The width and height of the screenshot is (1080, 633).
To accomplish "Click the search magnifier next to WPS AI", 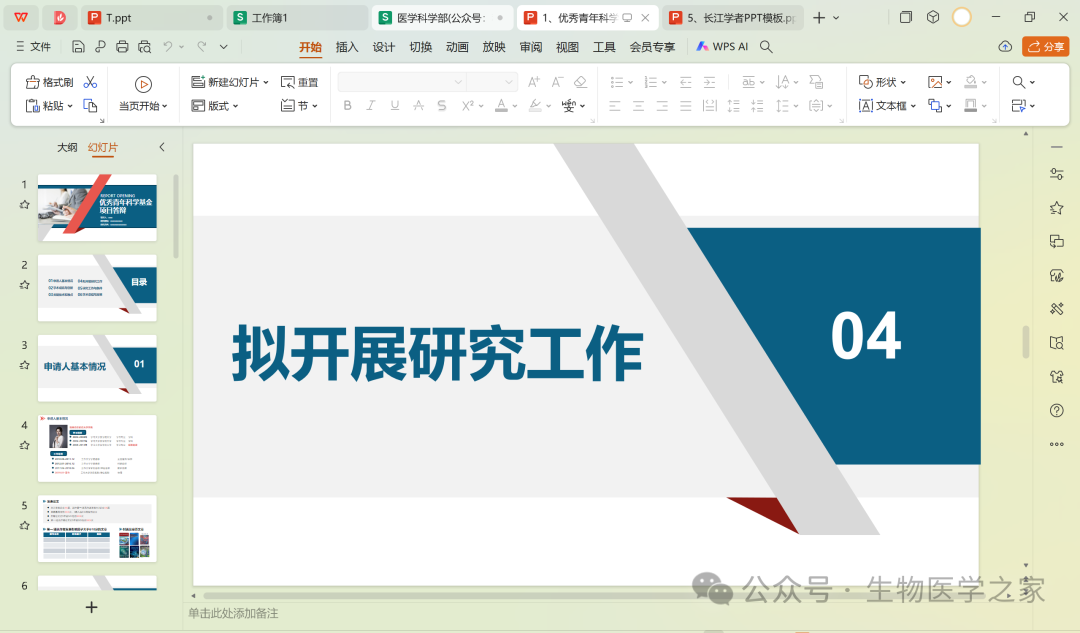I will pyautogui.click(x=766, y=47).
